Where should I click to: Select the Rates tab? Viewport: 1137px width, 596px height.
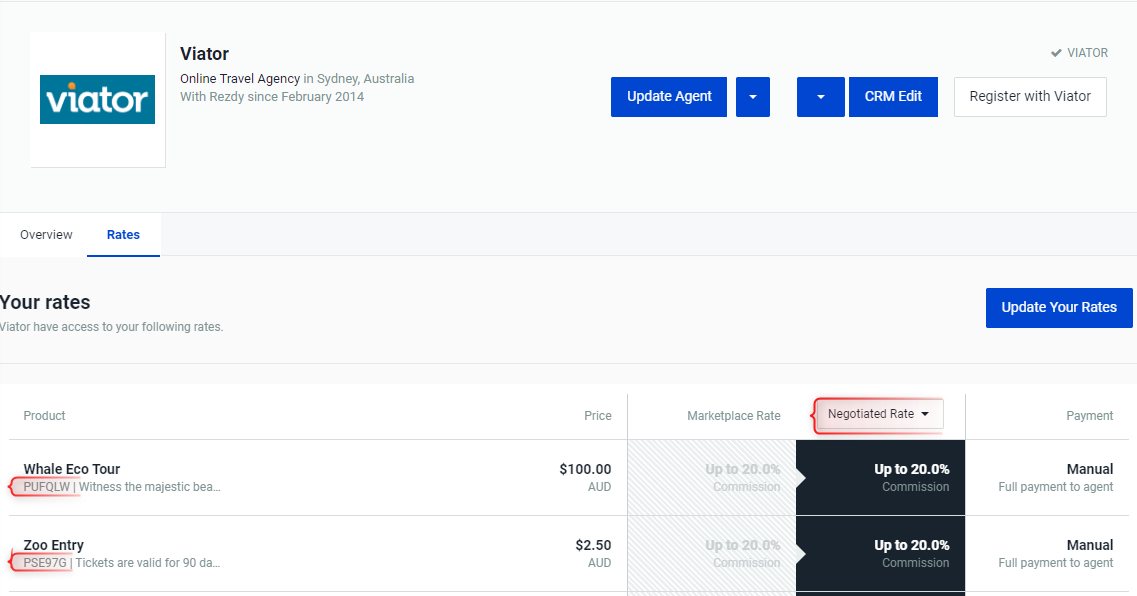coord(123,234)
